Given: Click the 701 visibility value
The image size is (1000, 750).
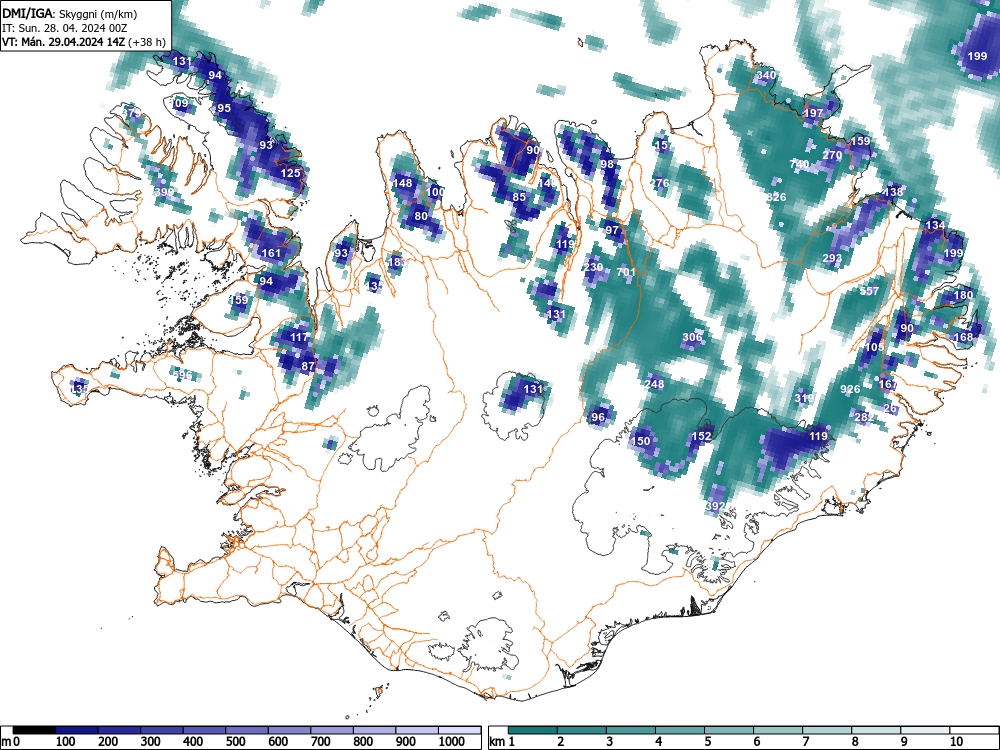Looking at the screenshot, I should 626,272.
